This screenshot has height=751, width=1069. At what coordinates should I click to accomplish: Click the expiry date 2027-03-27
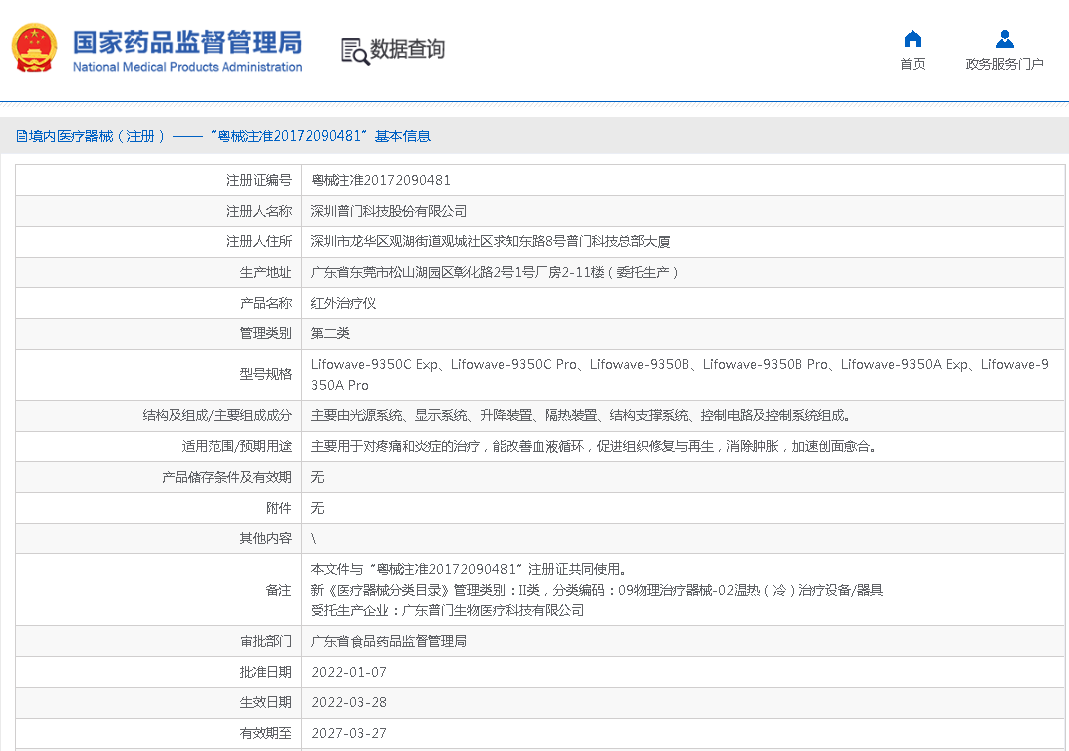tap(349, 733)
